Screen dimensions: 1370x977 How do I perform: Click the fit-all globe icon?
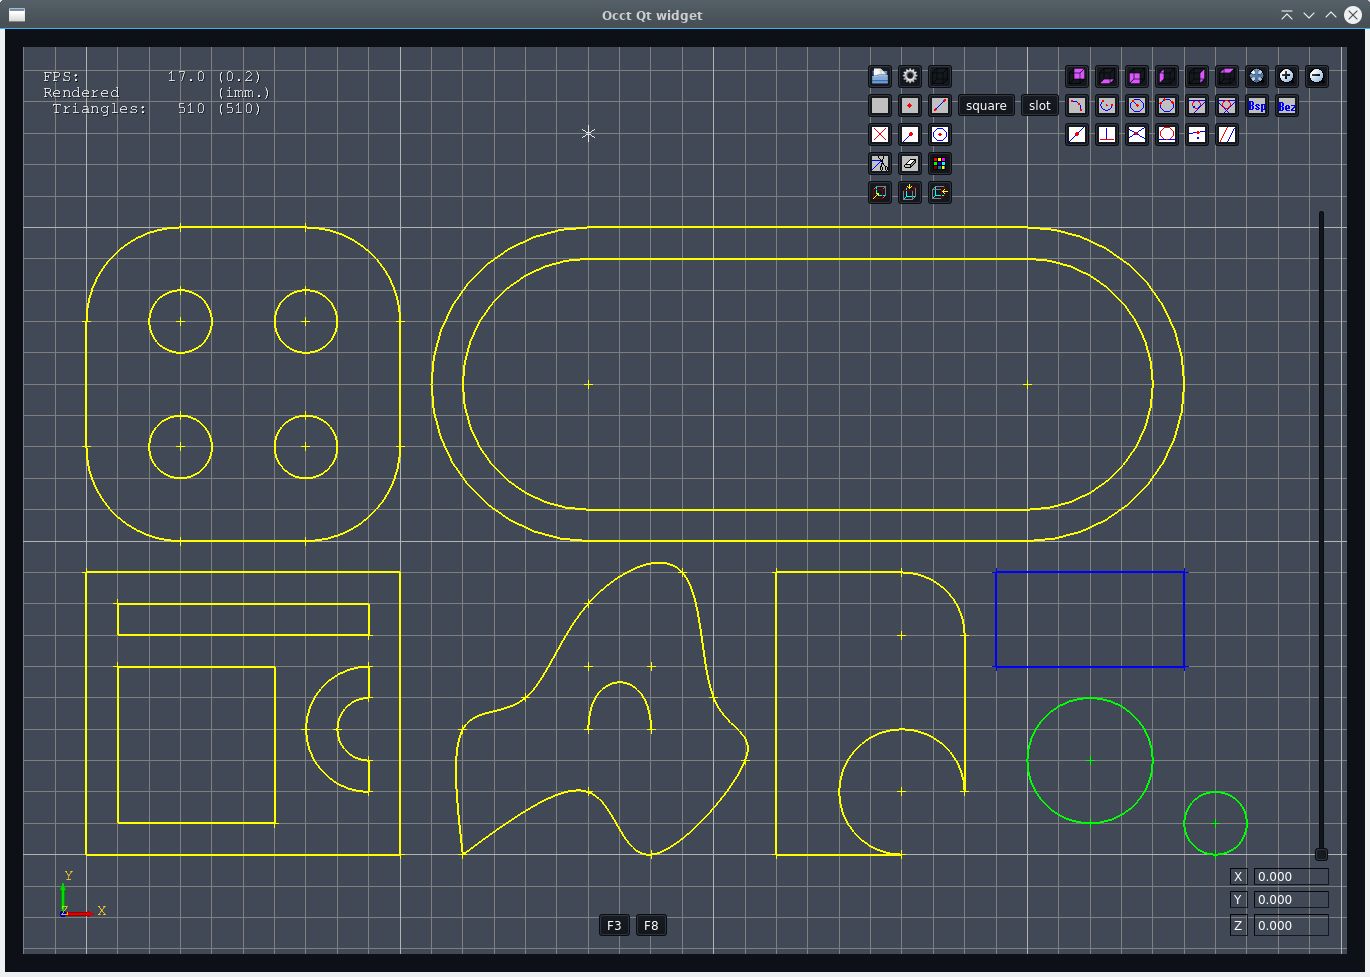coord(1257,76)
